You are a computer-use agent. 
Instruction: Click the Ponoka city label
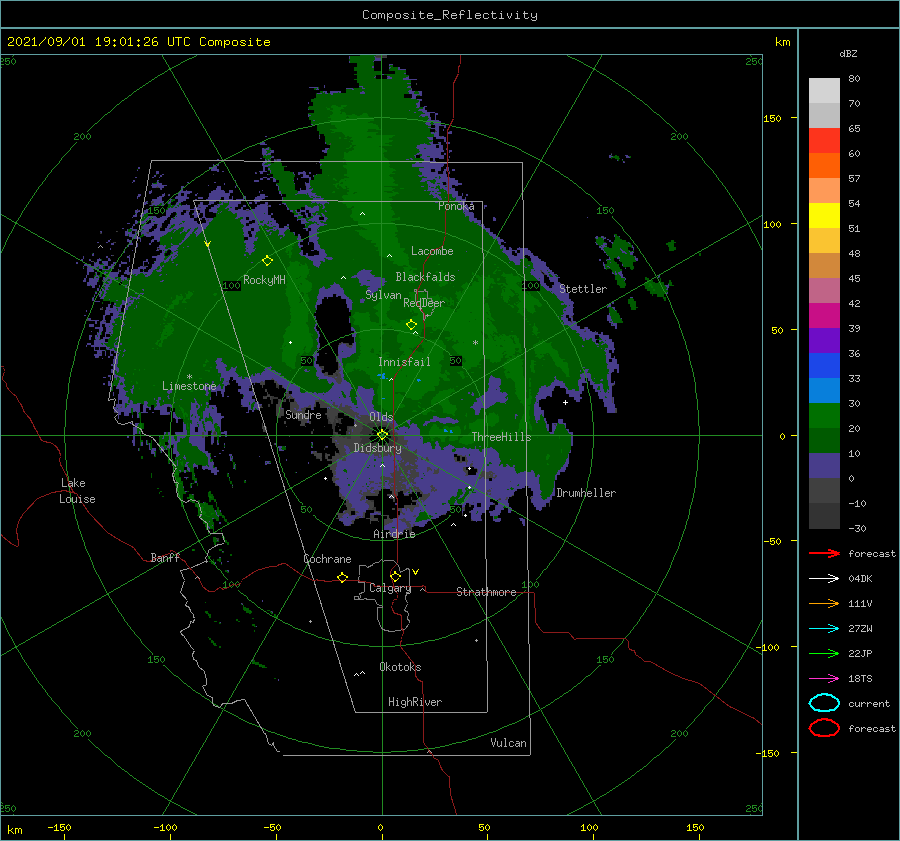(456, 206)
